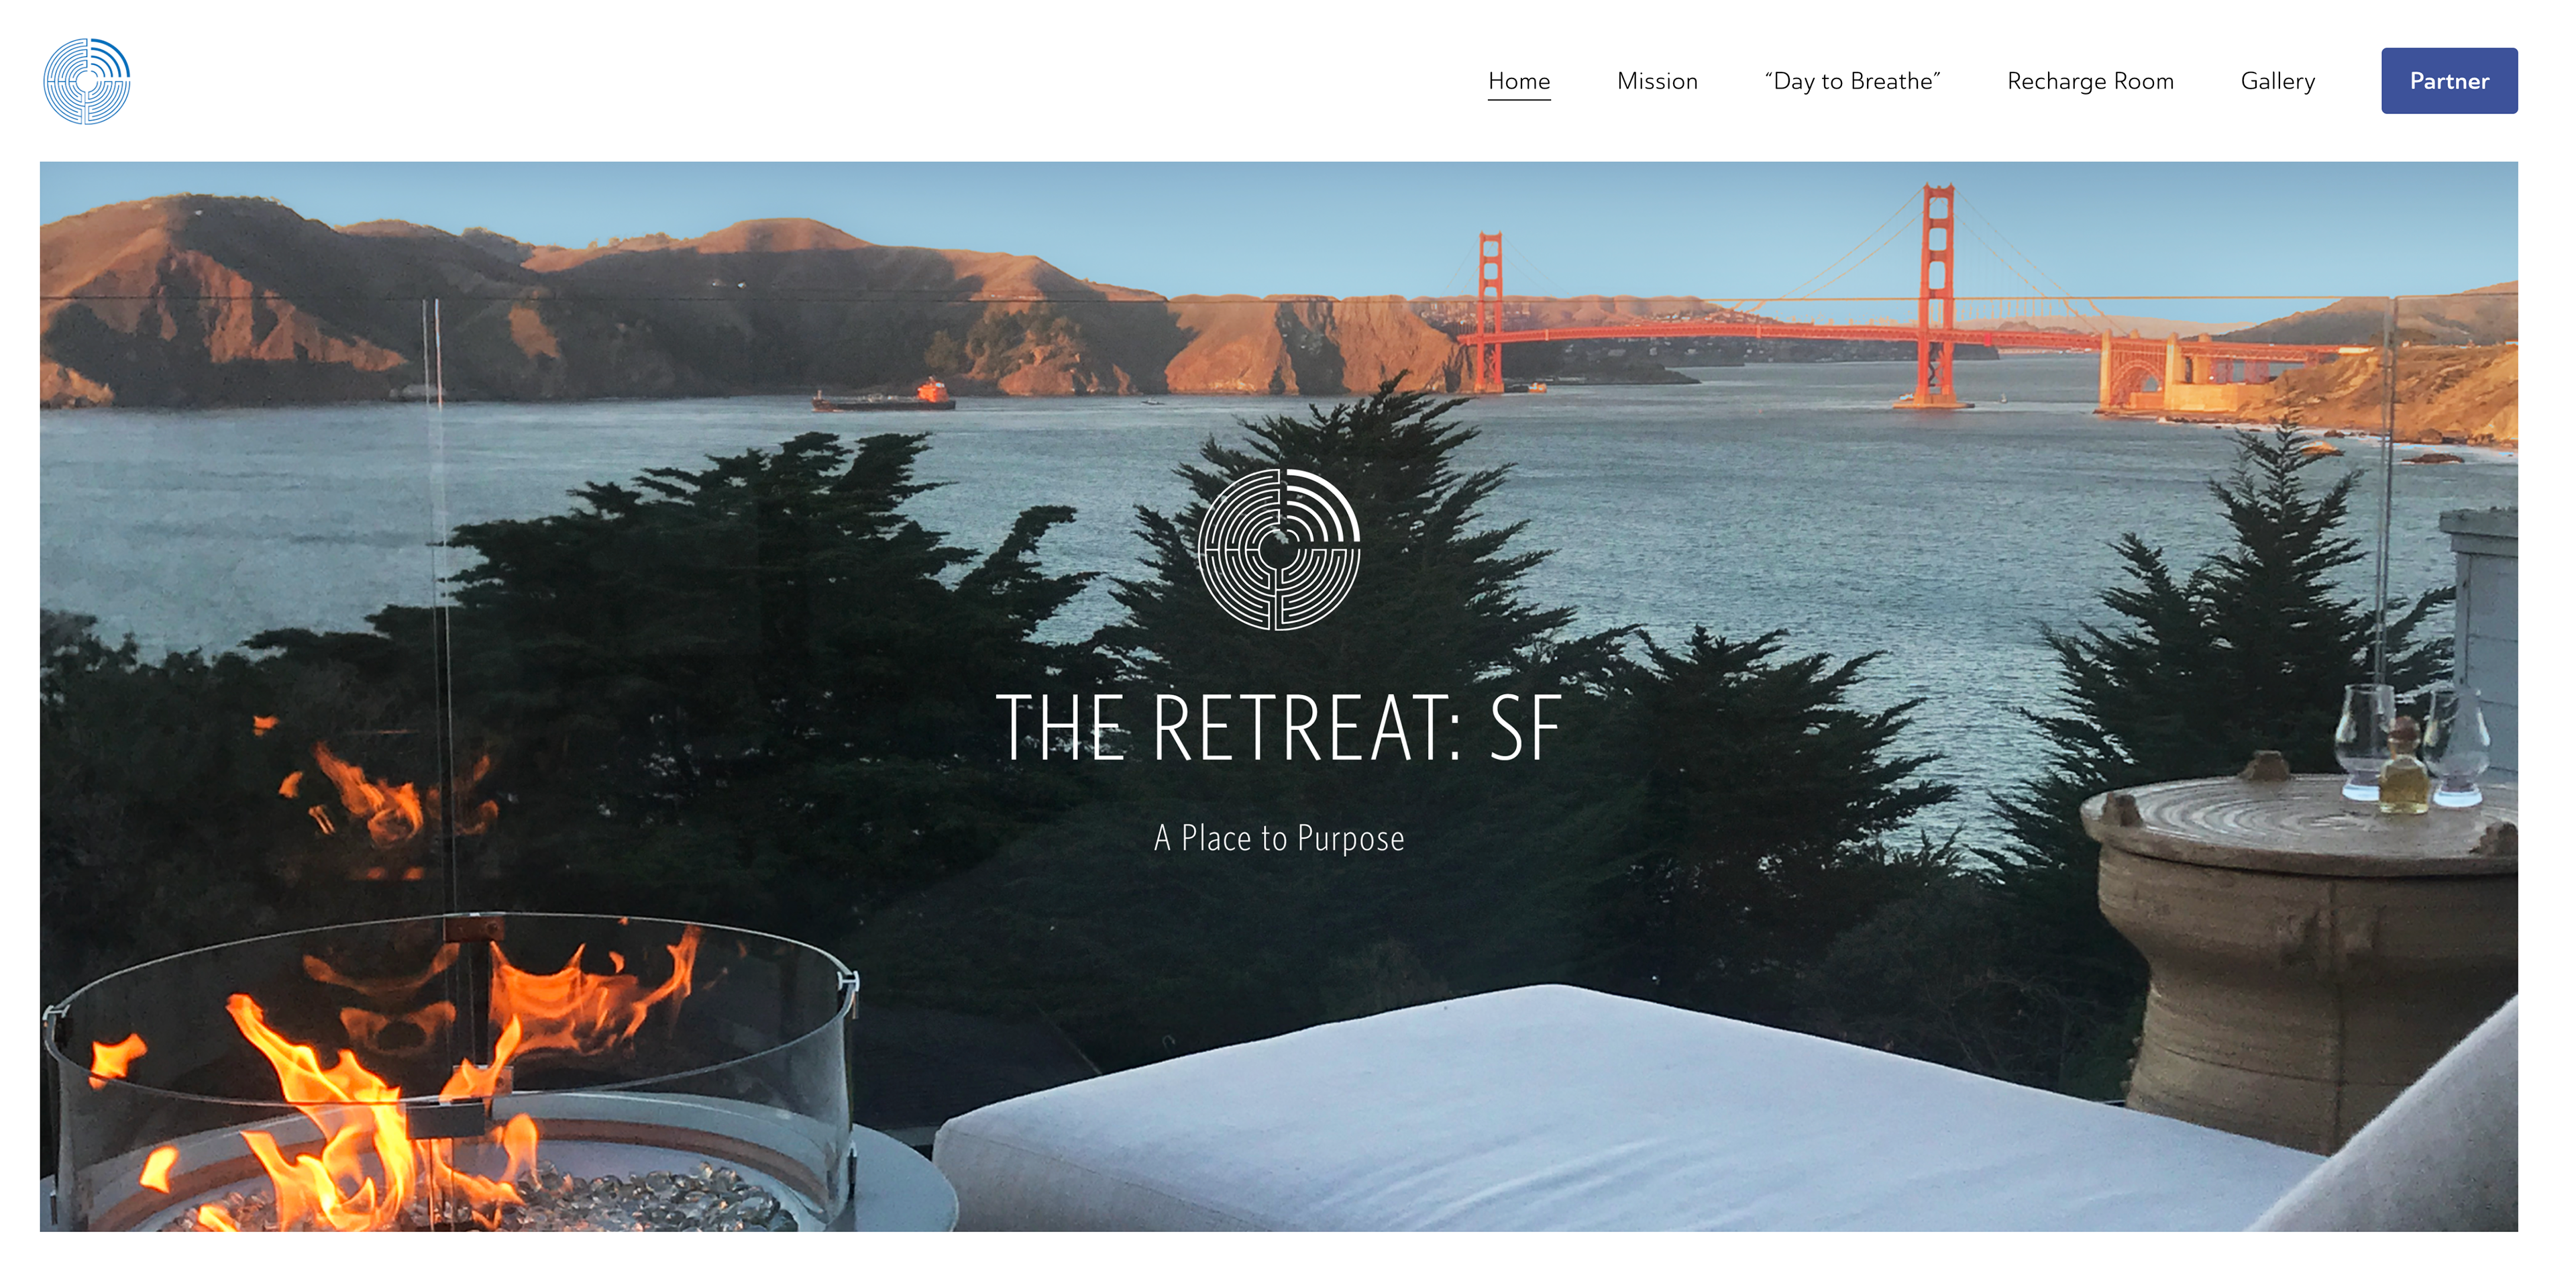
Task: Open the Home navigation link
Action: 1519,81
